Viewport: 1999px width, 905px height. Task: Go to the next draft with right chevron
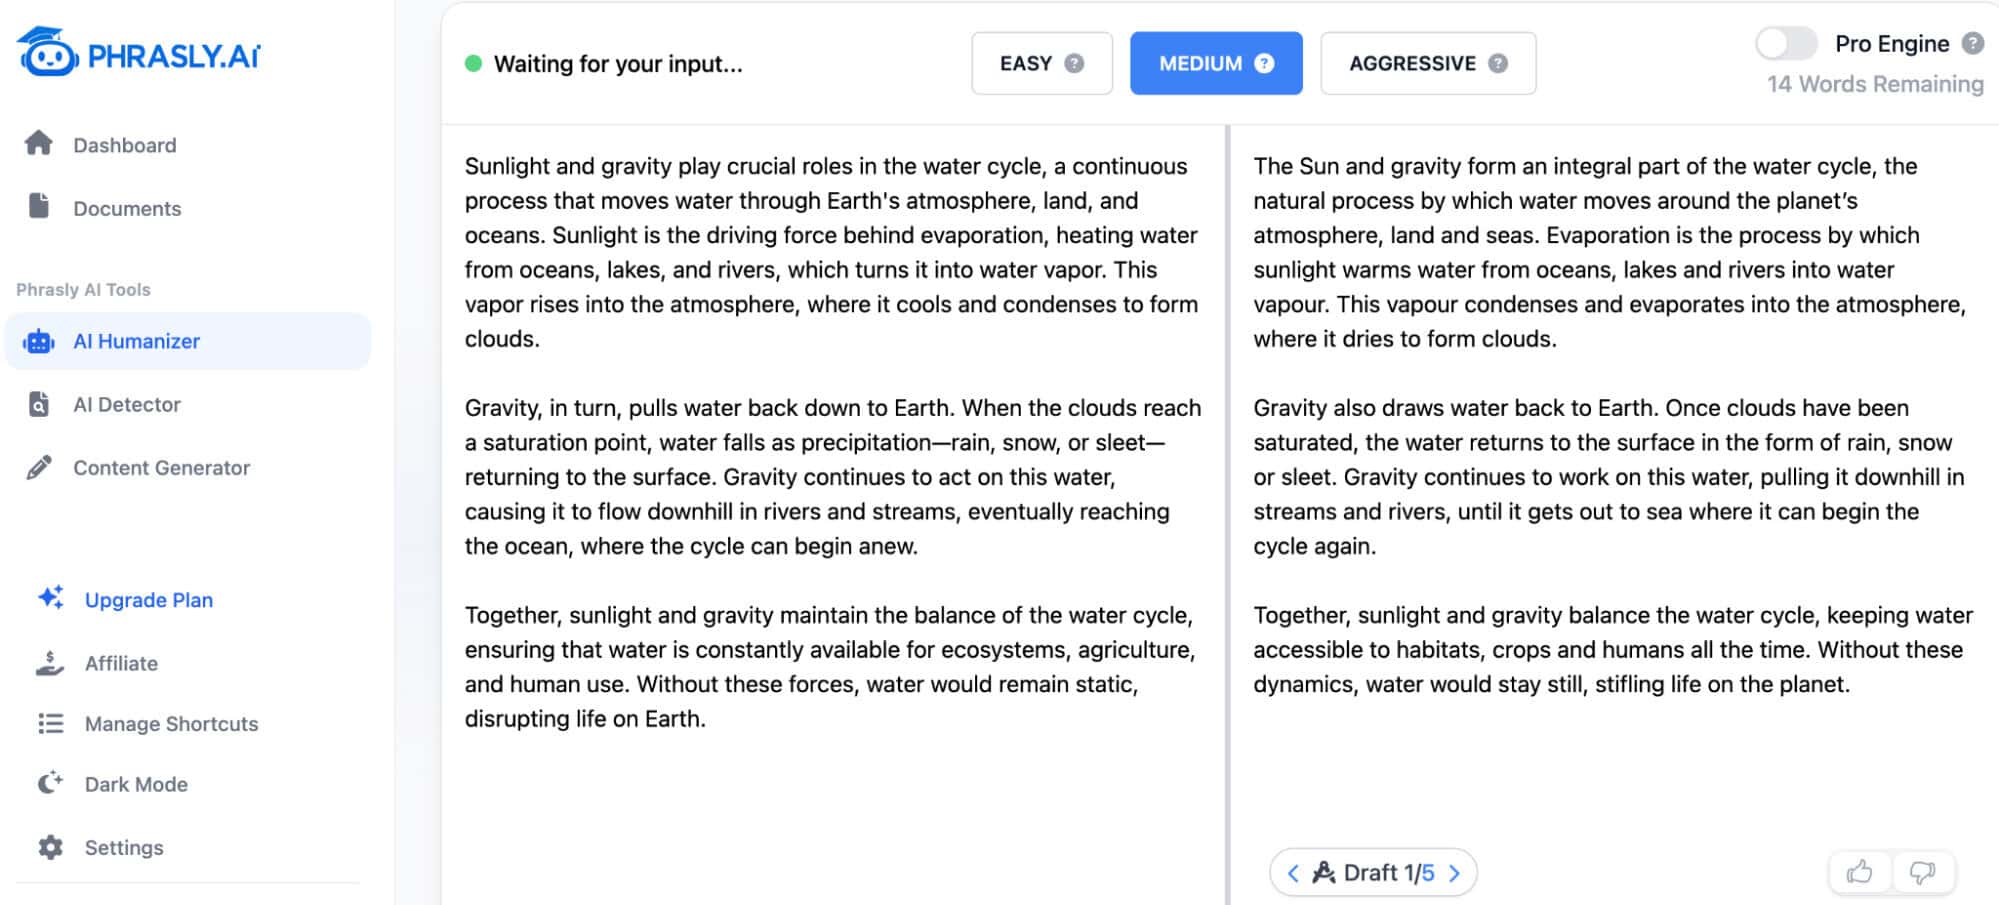(x=1453, y=872)
